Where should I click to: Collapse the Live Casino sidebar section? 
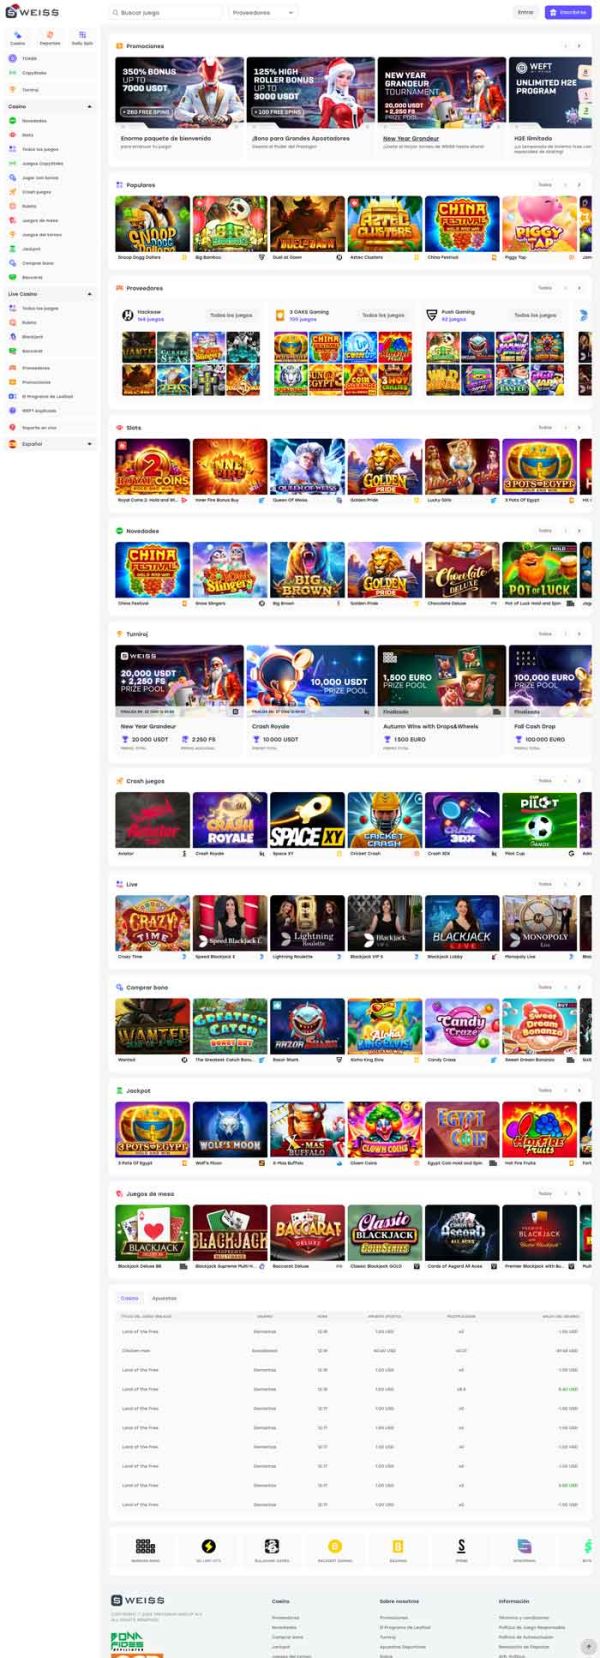pos(90,294)
